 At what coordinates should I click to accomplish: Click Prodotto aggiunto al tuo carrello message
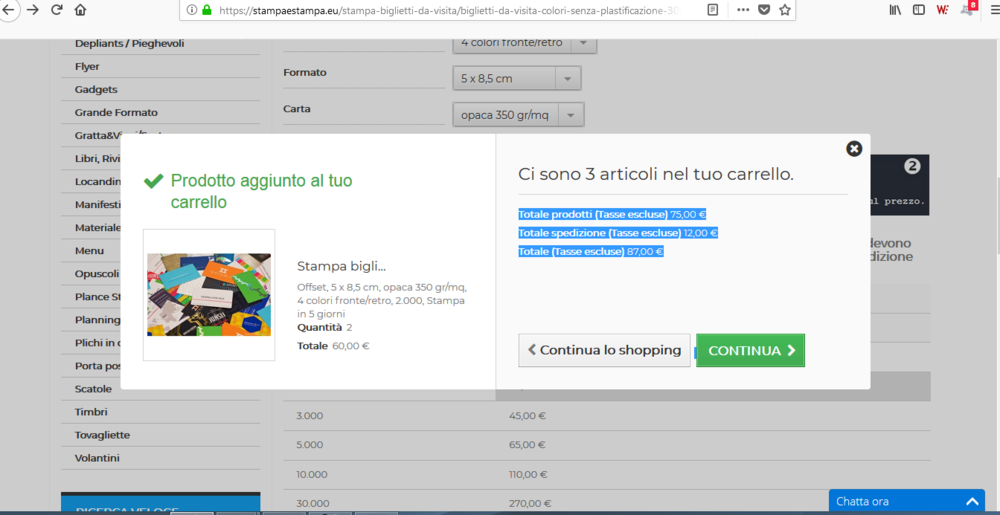[261, 192]
